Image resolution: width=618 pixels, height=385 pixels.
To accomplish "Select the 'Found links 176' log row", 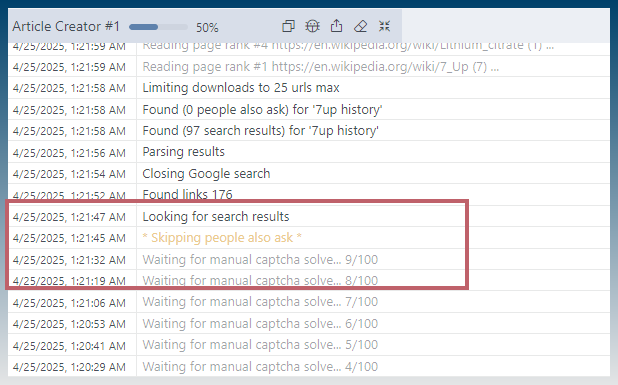I will [309, 195].
